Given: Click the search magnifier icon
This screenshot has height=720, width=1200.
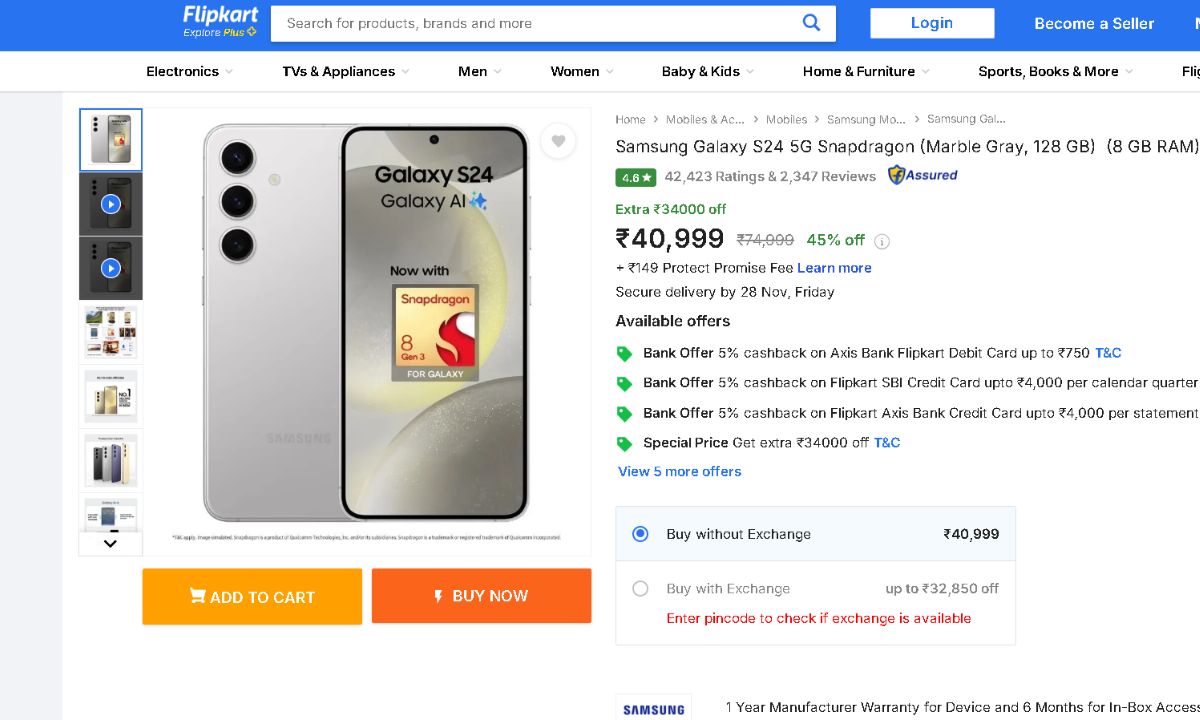Looking at the screenshot, I should click(811, 23).
